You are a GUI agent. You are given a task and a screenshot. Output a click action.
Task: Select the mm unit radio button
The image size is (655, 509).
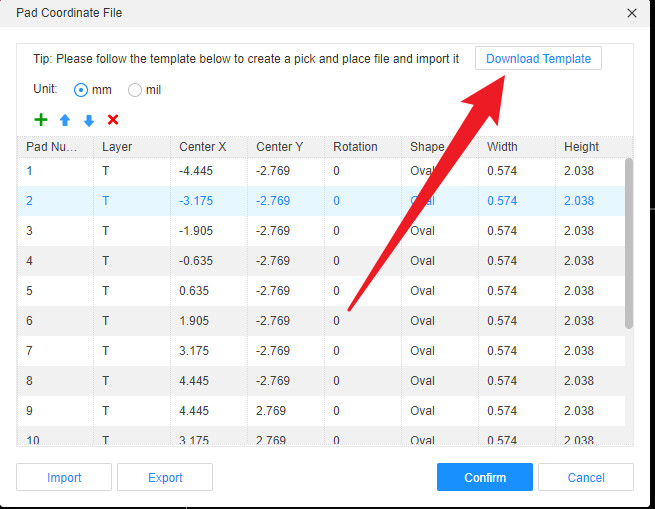click(81, 90)
